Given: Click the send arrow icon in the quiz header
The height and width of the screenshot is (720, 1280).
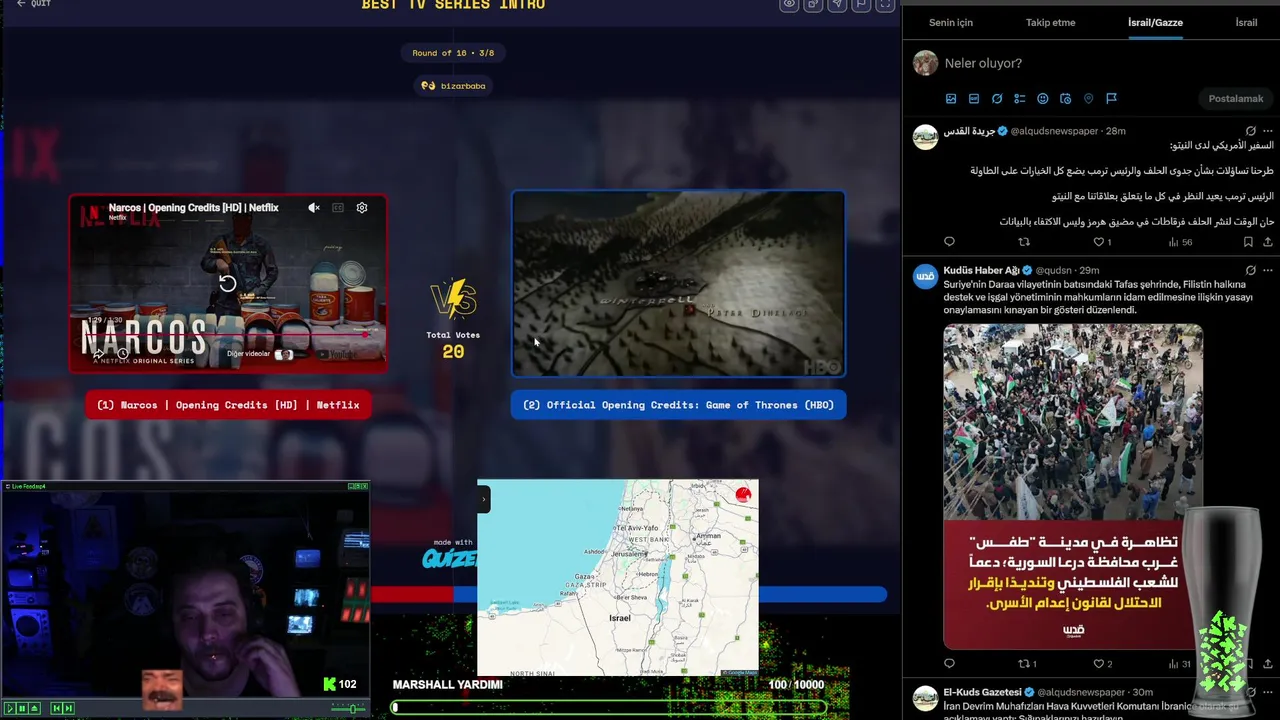Looking at the screenshot, I should click(x=837, y=4).
